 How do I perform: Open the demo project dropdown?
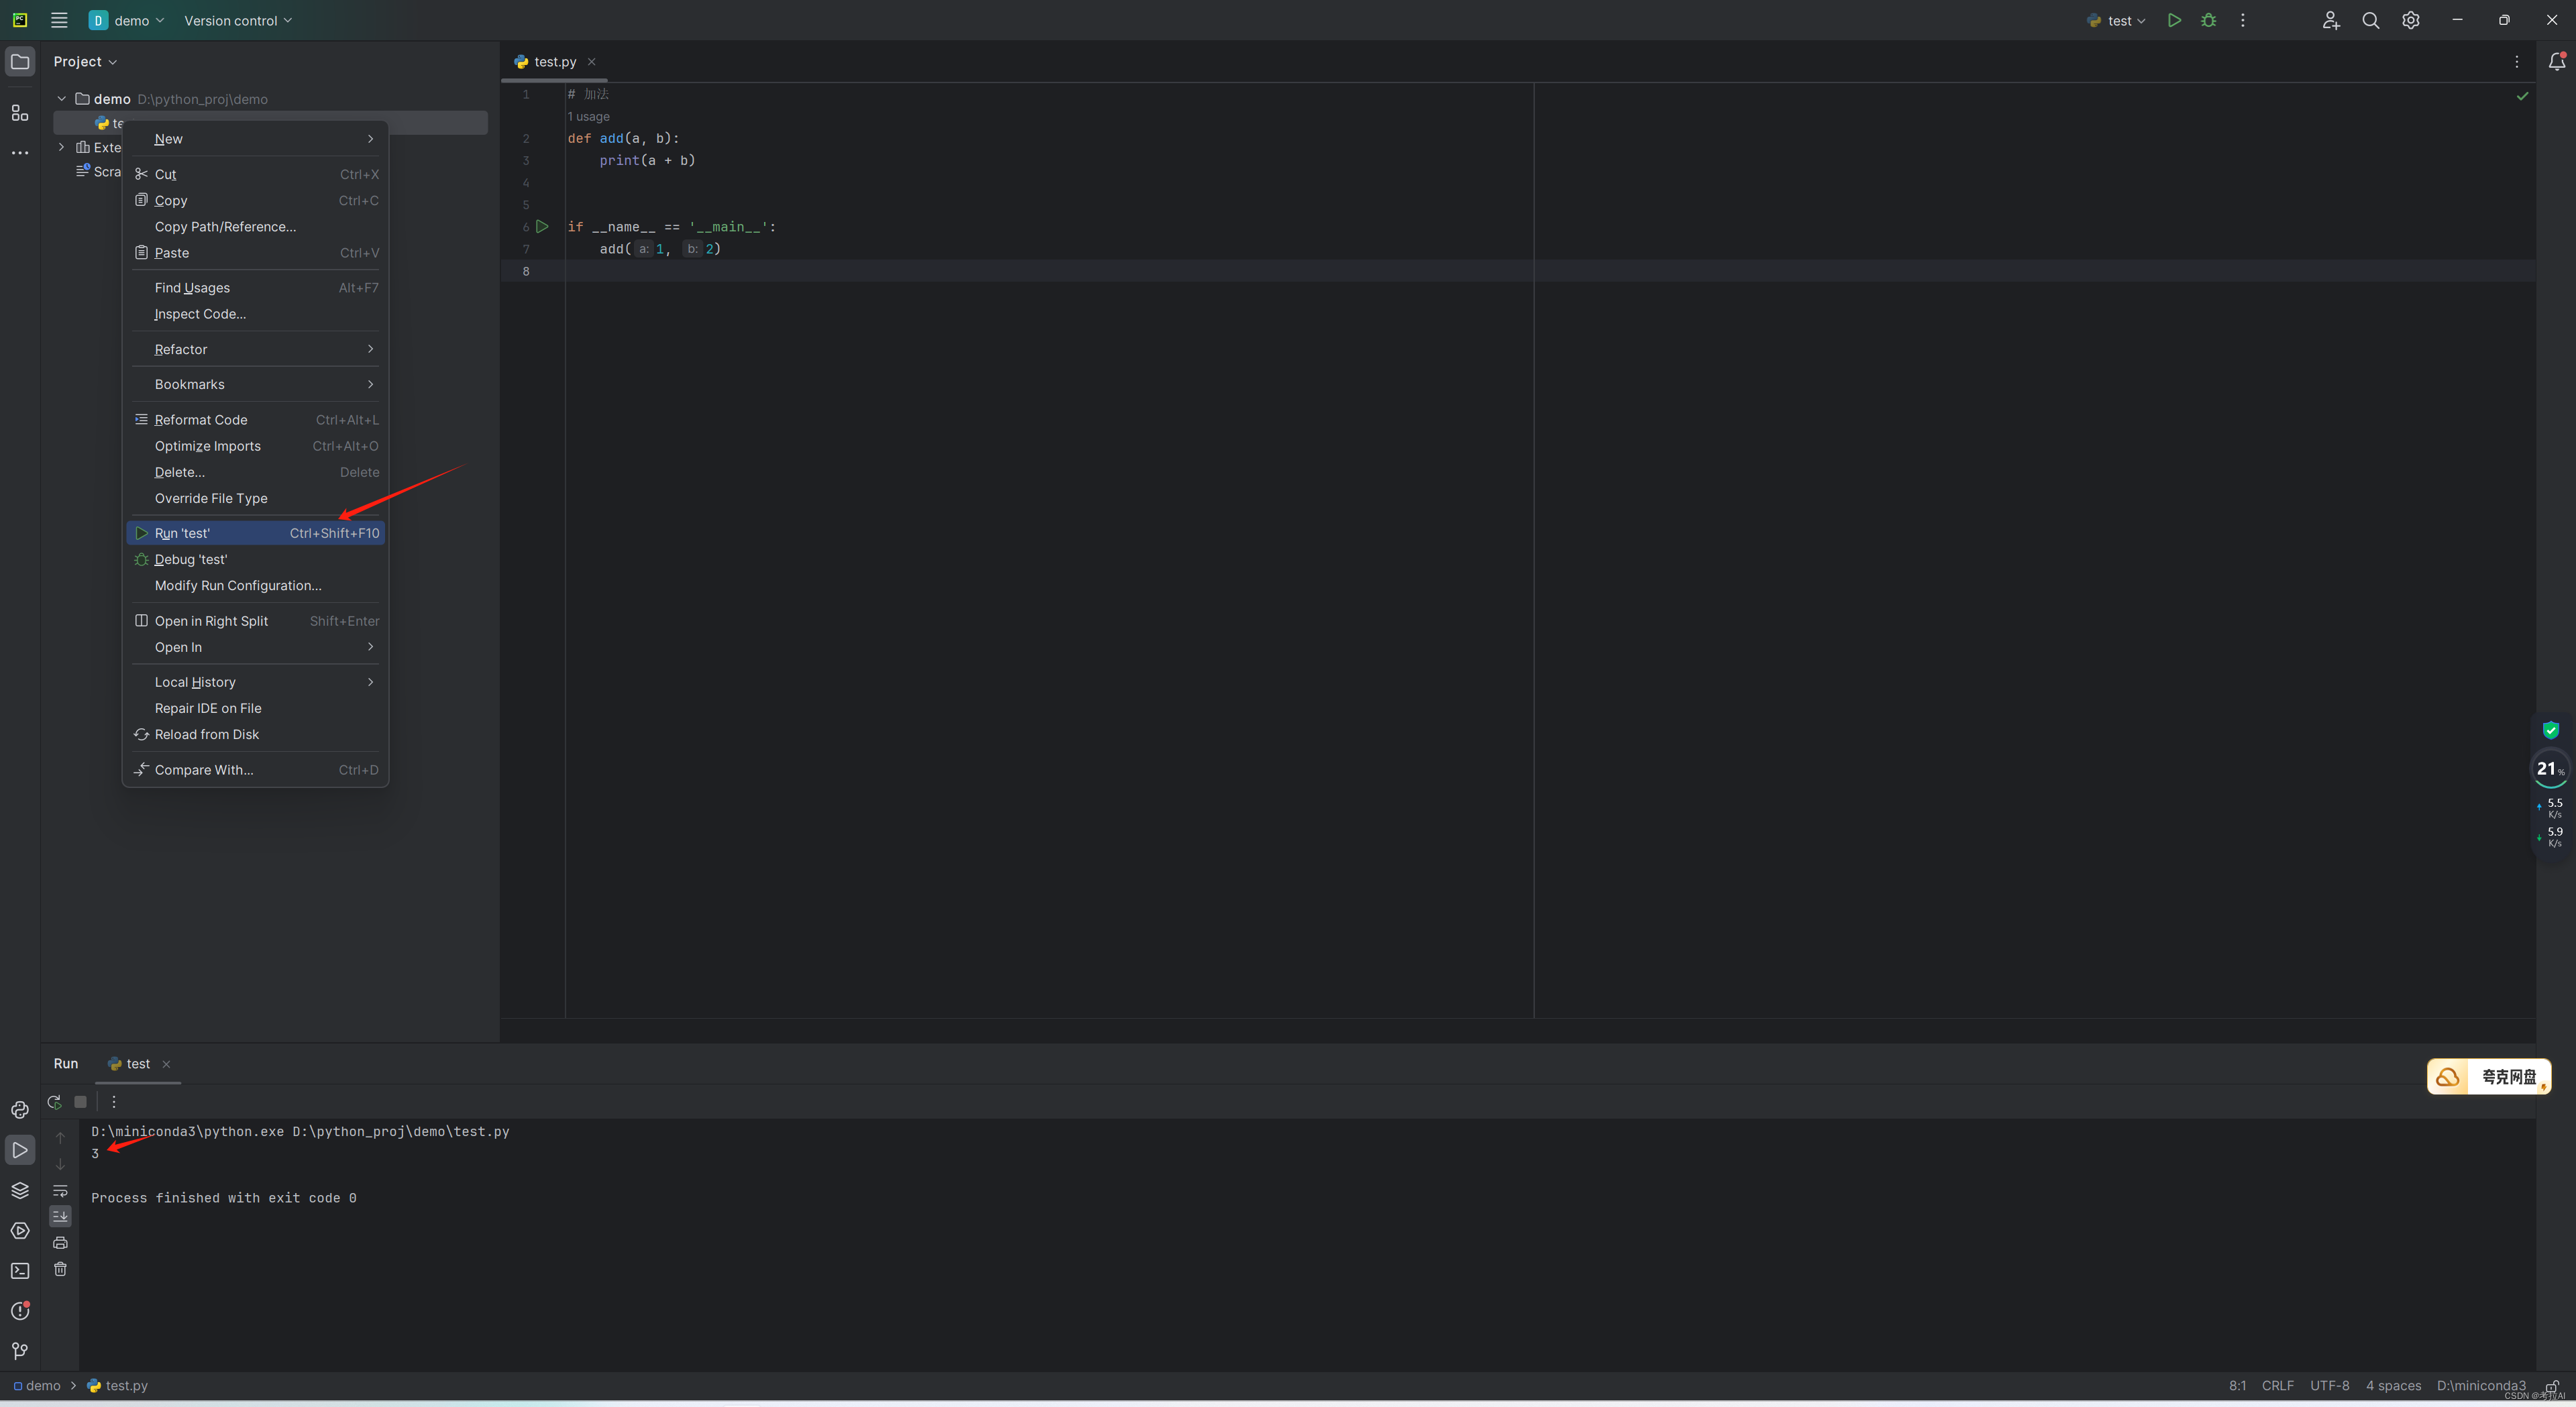127,20
